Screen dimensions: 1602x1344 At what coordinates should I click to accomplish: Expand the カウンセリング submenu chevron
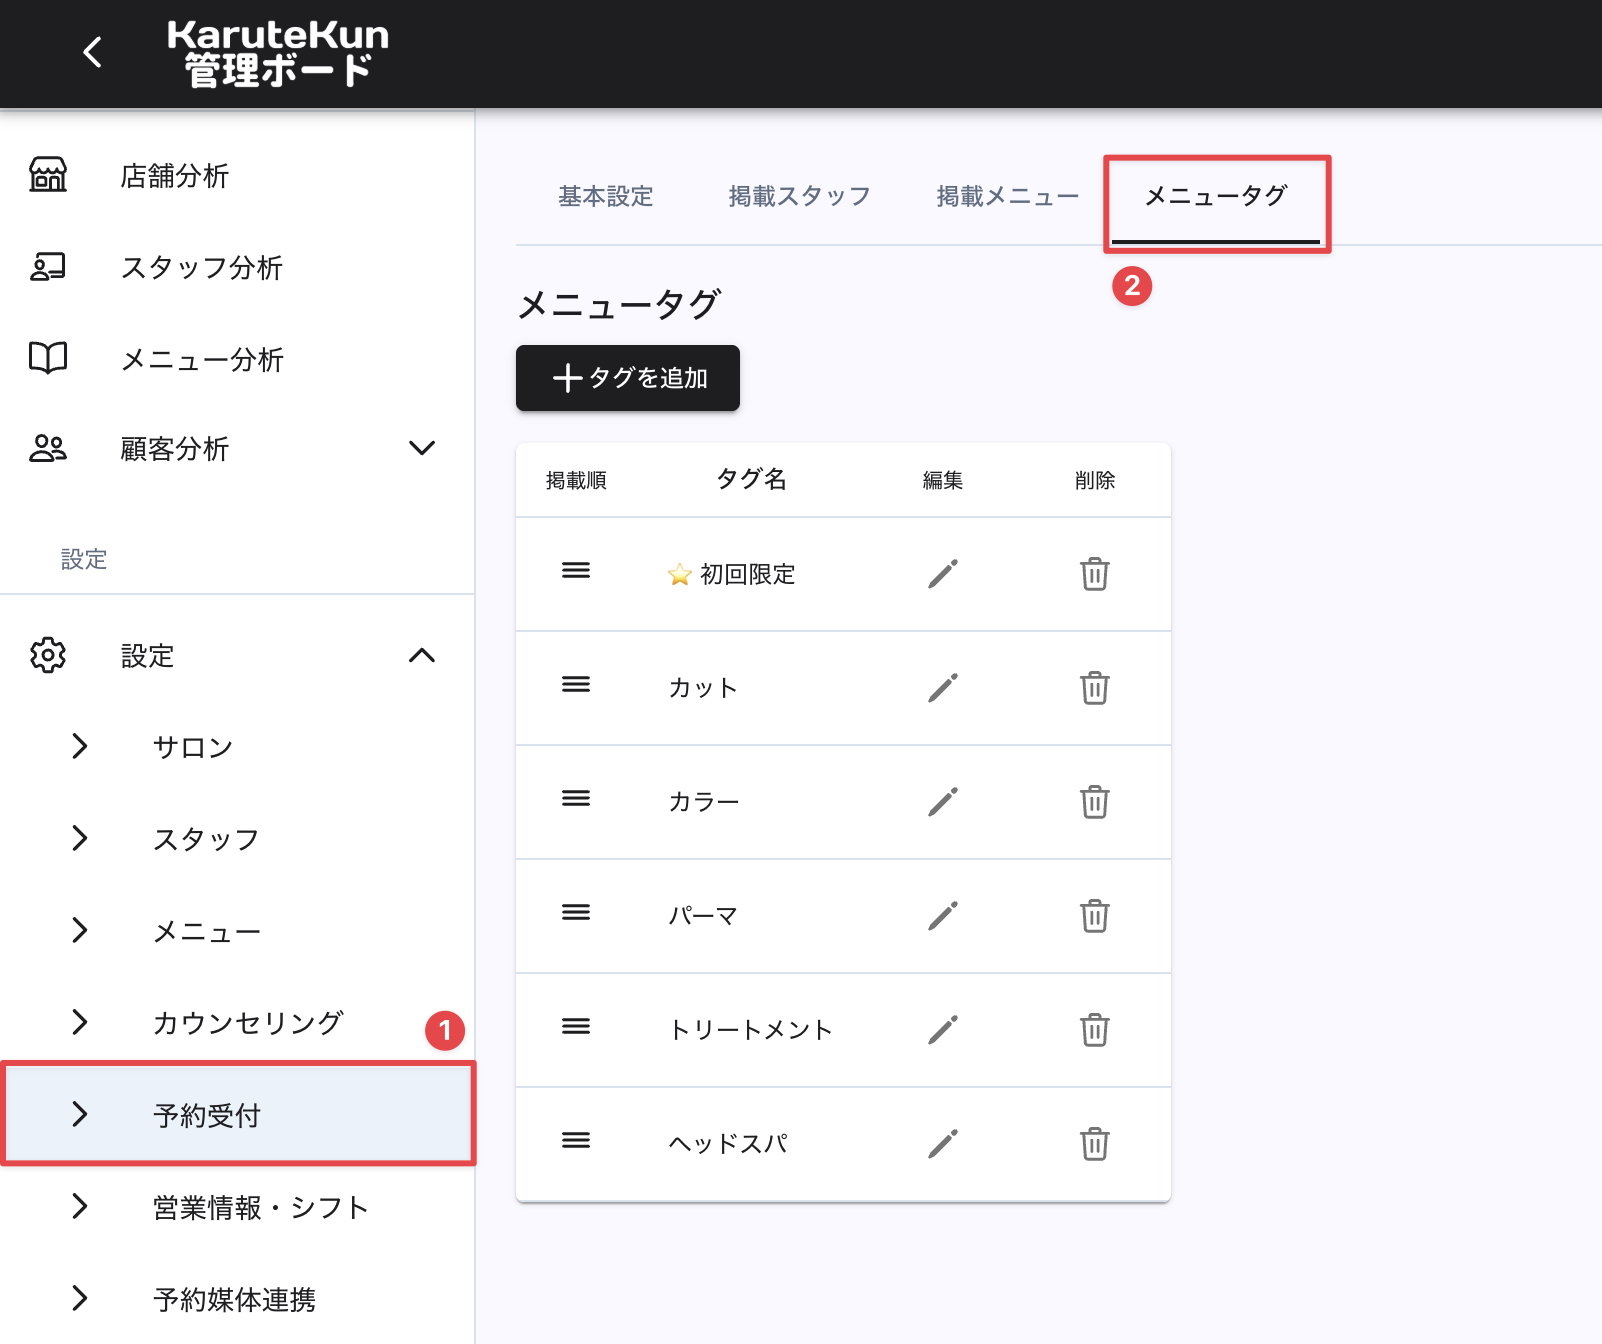point(80,1022)
